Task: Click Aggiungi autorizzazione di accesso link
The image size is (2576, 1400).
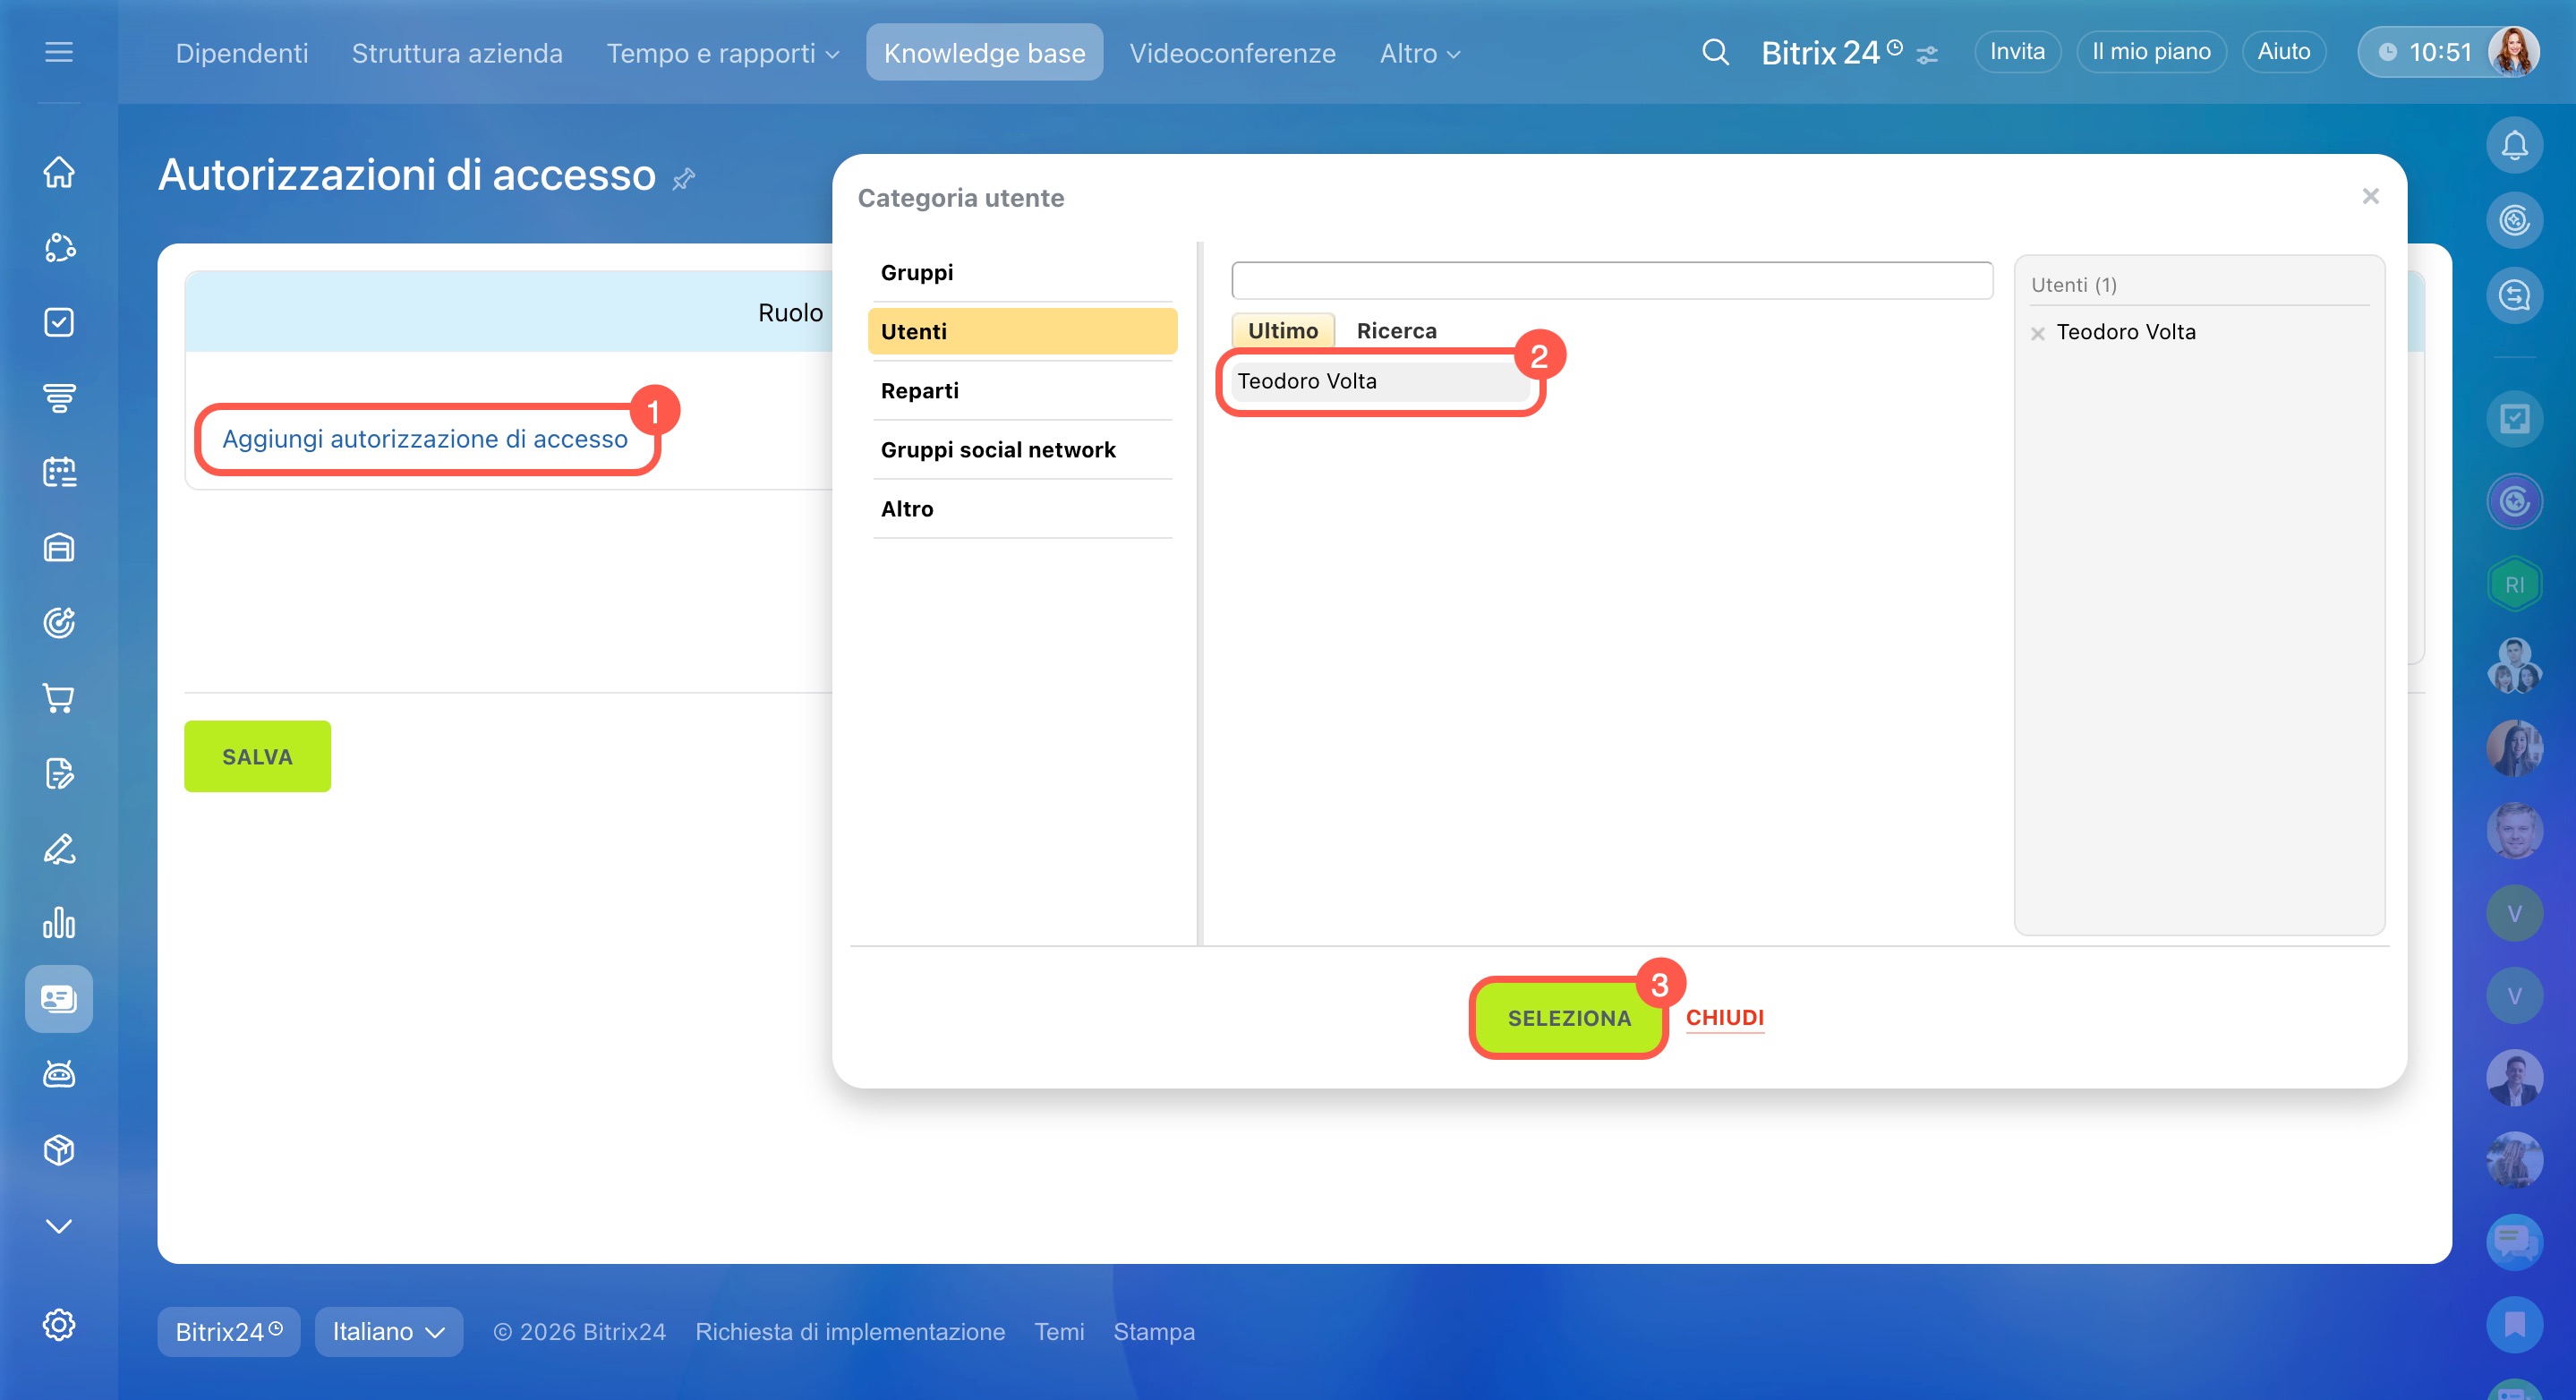Action: [424, 439]
